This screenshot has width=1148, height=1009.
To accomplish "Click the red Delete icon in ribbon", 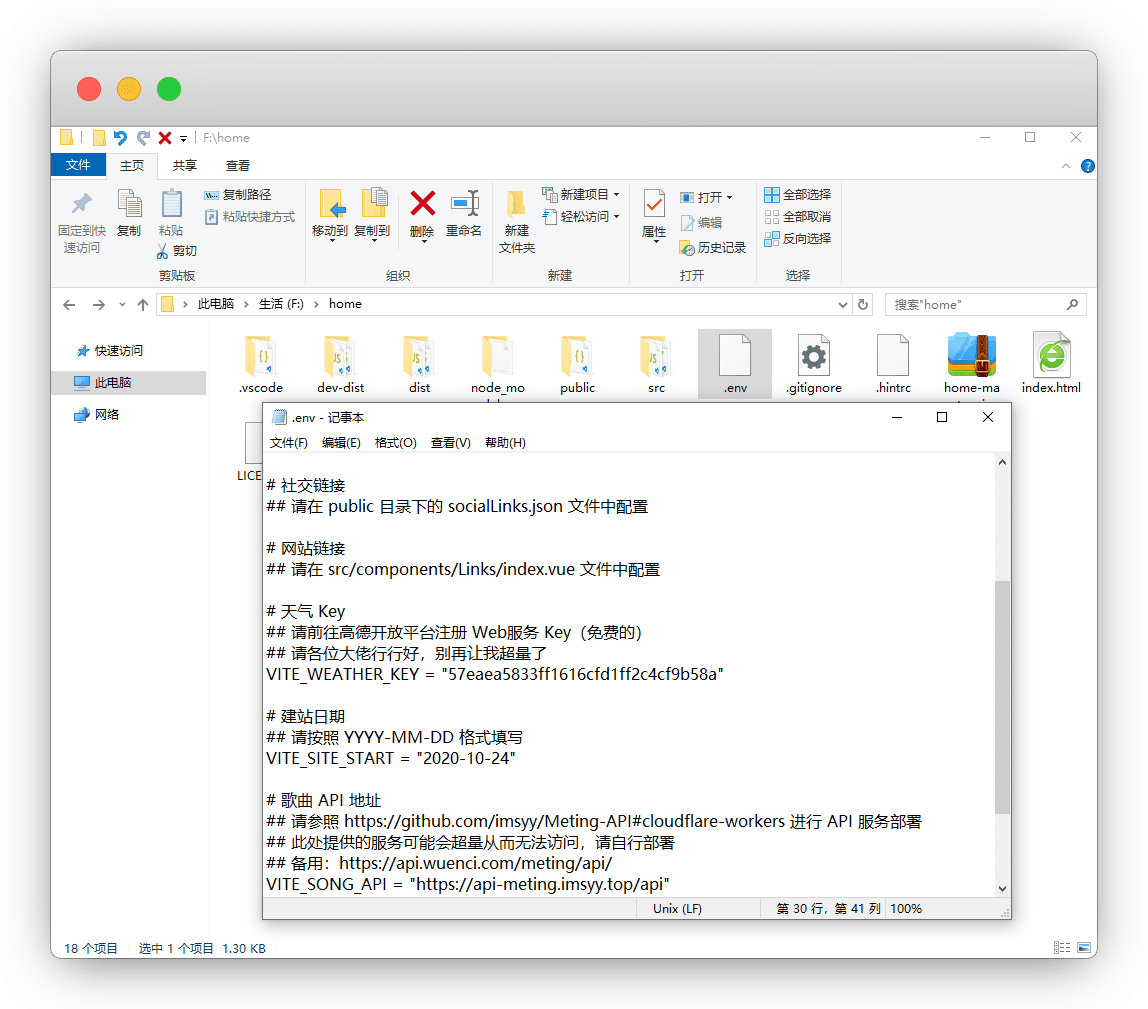I will point(422,205).
